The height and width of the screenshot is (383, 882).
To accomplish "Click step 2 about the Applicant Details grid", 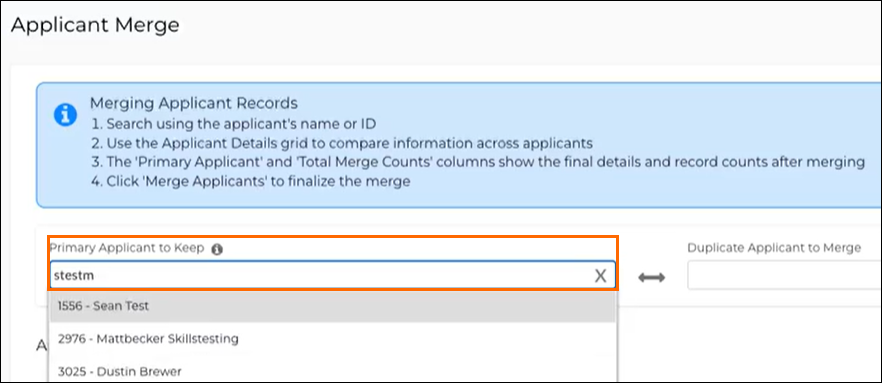I will coord(341,143).
